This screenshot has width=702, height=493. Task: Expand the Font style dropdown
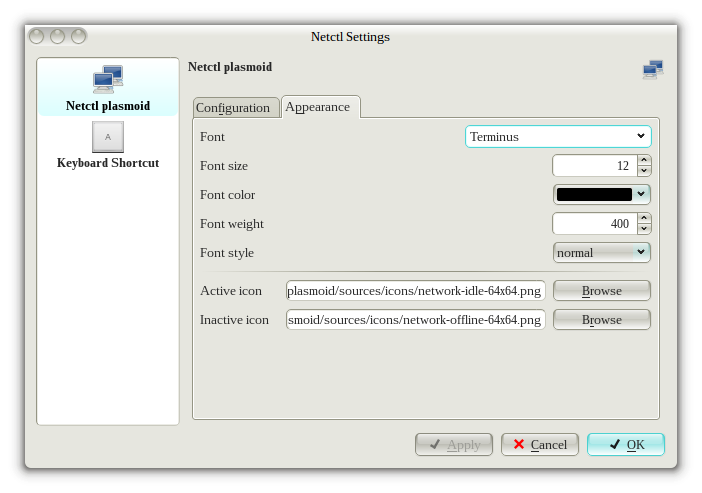click(x=601, y=253)
